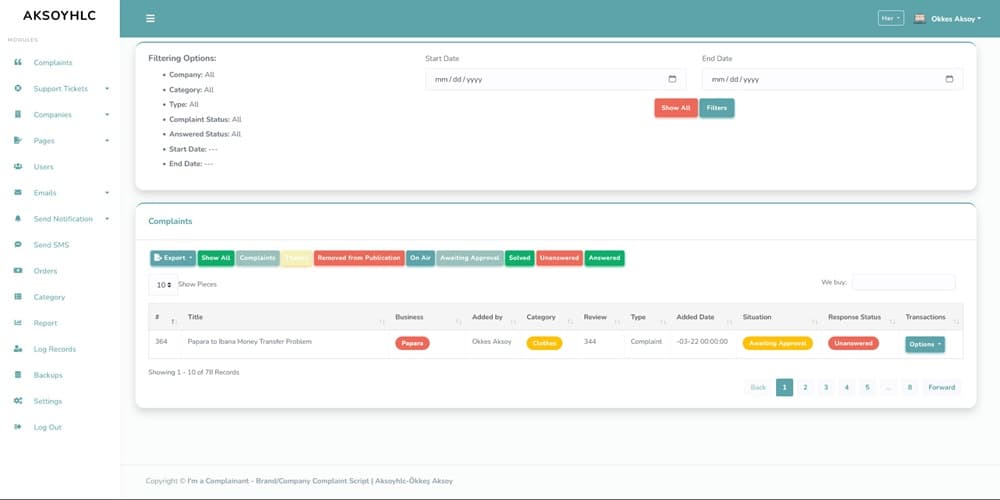1000x500 pixels.
Task: Toggle the hamburger sidebar menu icon
Action: [x=150, y=18]
